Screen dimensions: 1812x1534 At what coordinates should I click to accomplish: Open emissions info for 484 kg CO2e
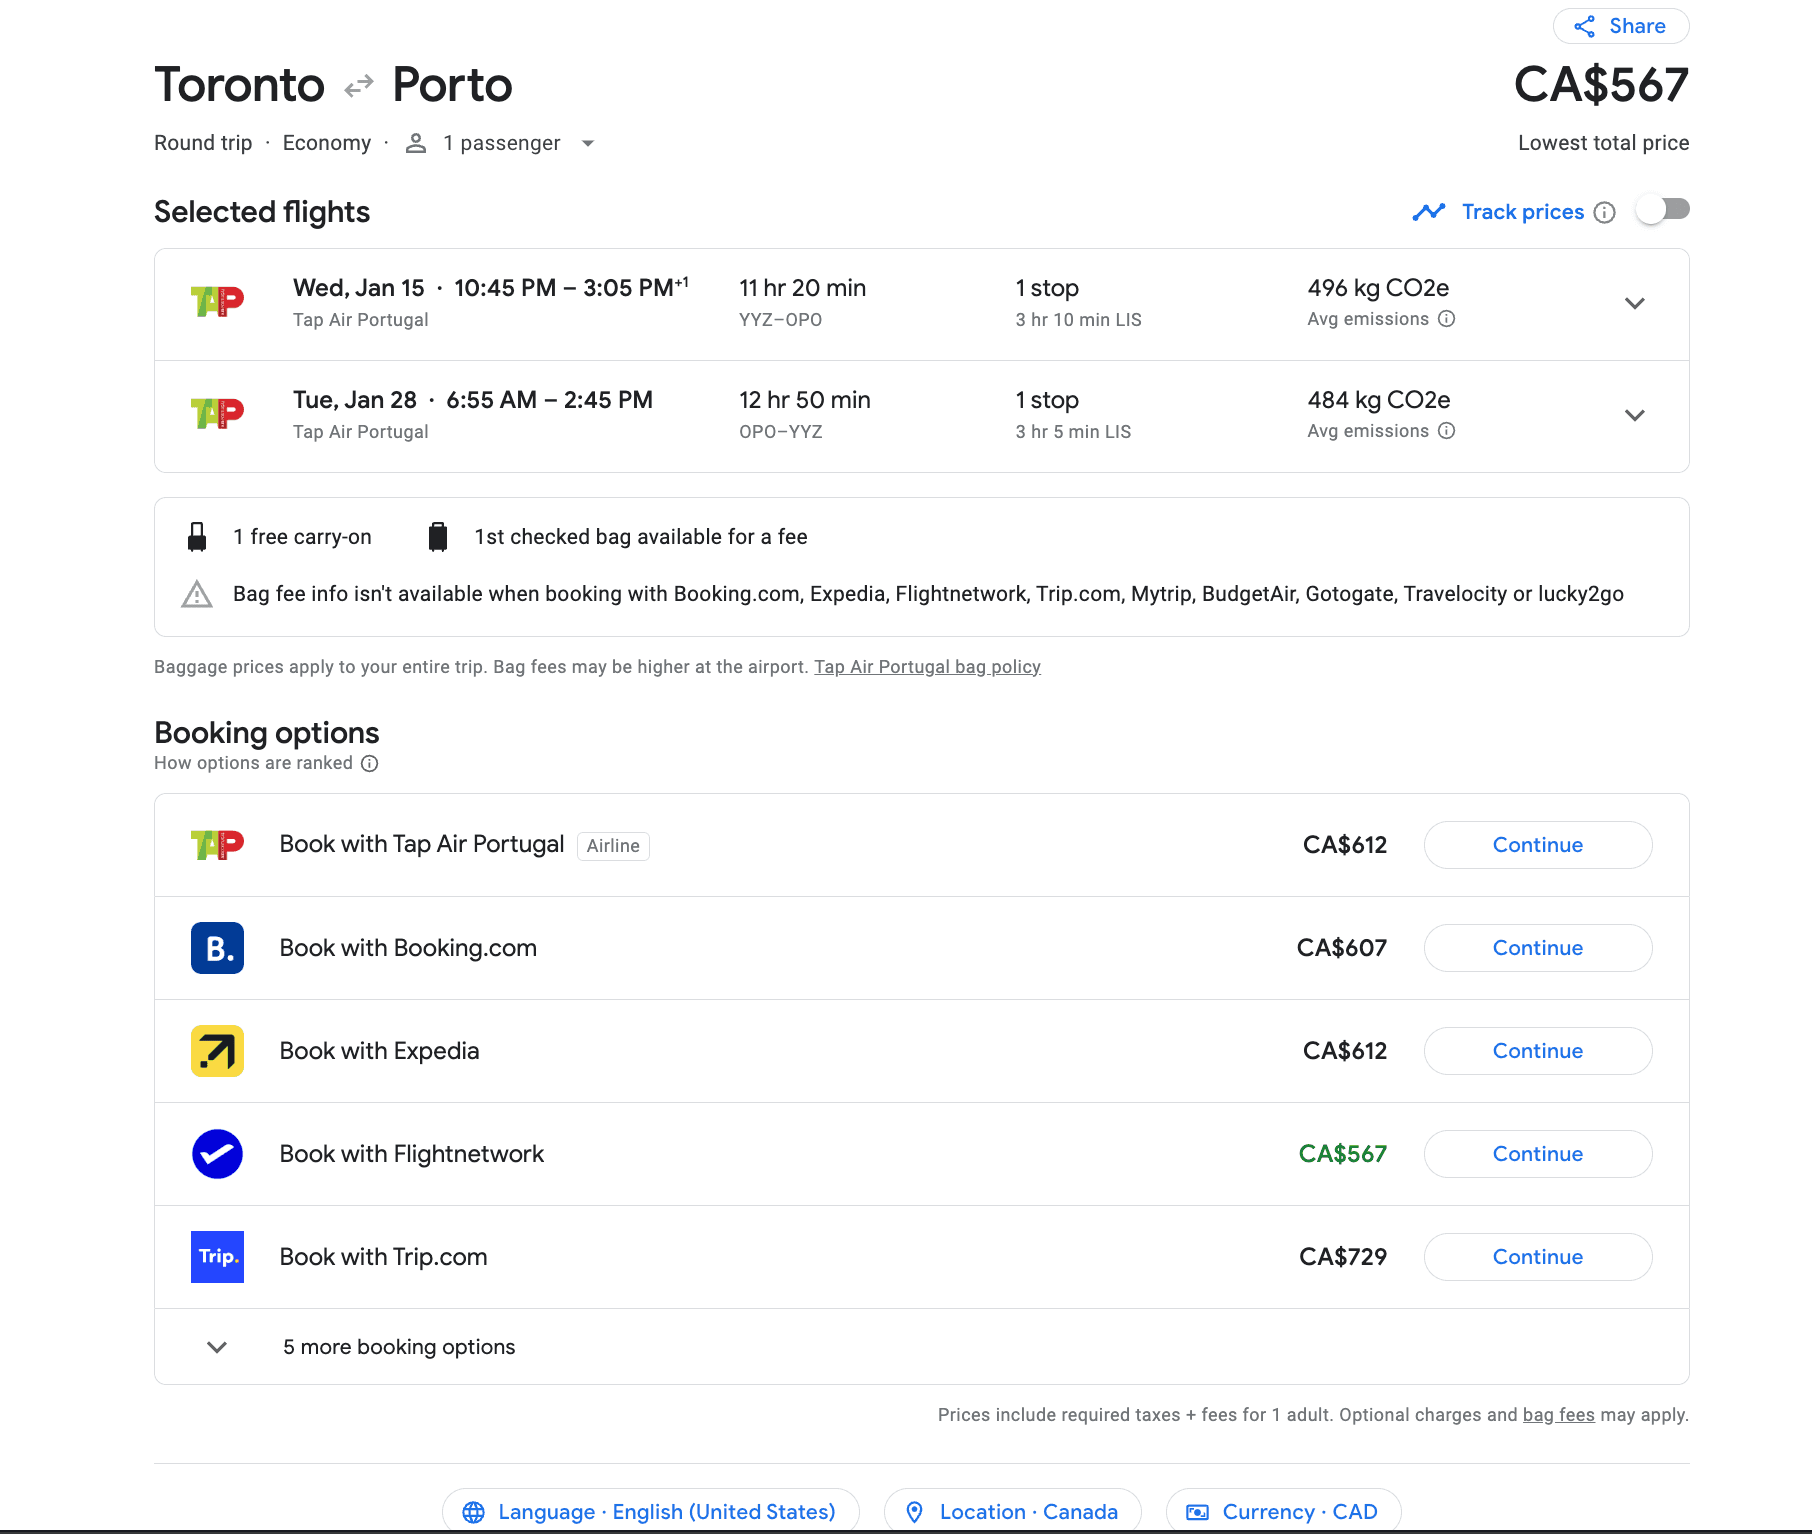click(x=1446, y=431)
